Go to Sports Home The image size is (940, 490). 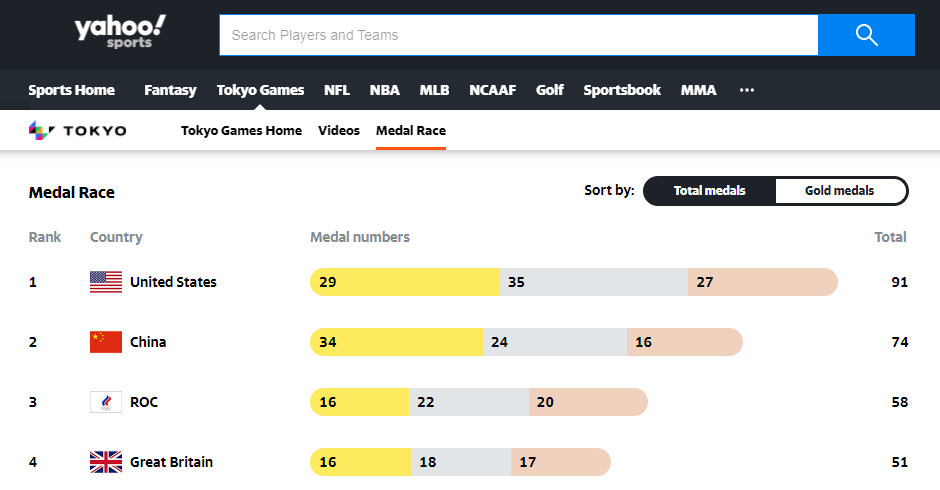pos(71,90)
